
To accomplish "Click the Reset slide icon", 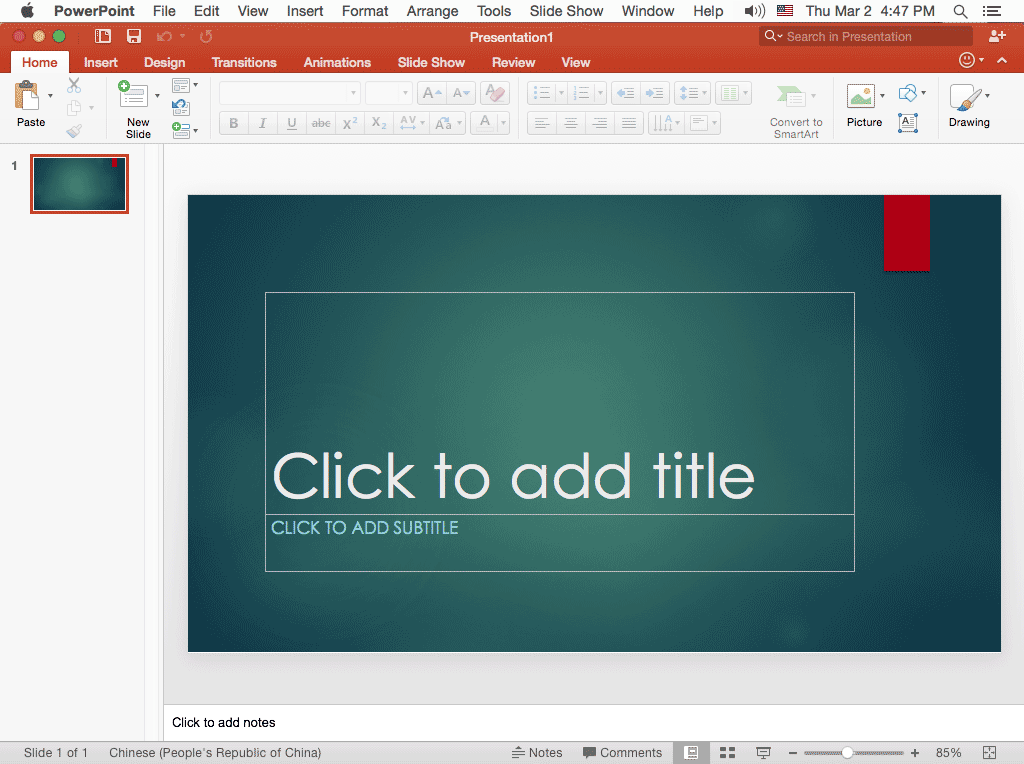I will (180, 108).
